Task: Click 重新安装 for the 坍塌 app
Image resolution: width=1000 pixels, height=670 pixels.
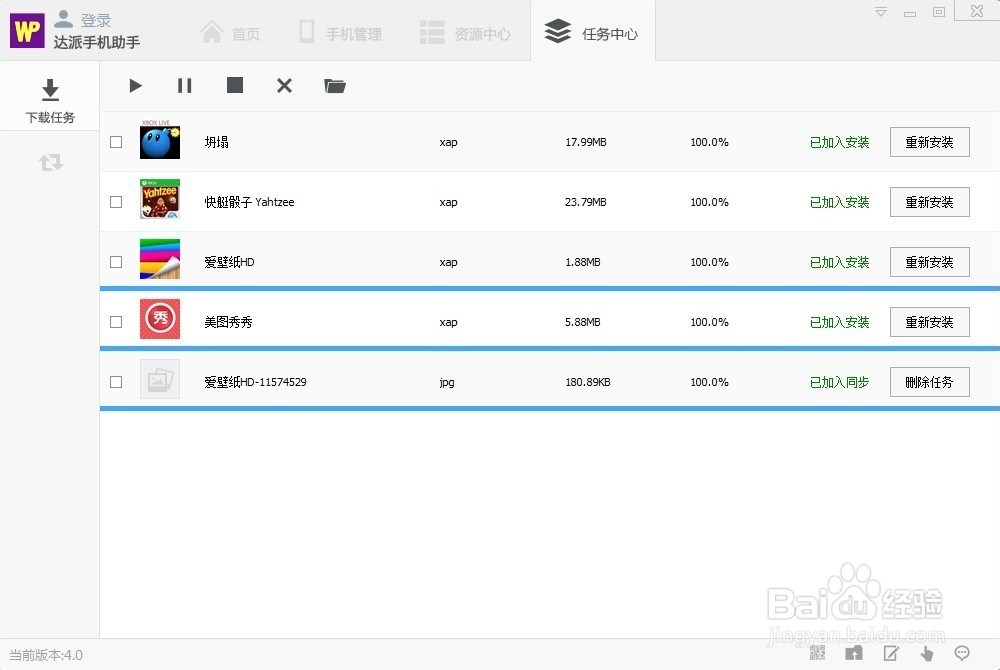Action: [x=929, y=141]
